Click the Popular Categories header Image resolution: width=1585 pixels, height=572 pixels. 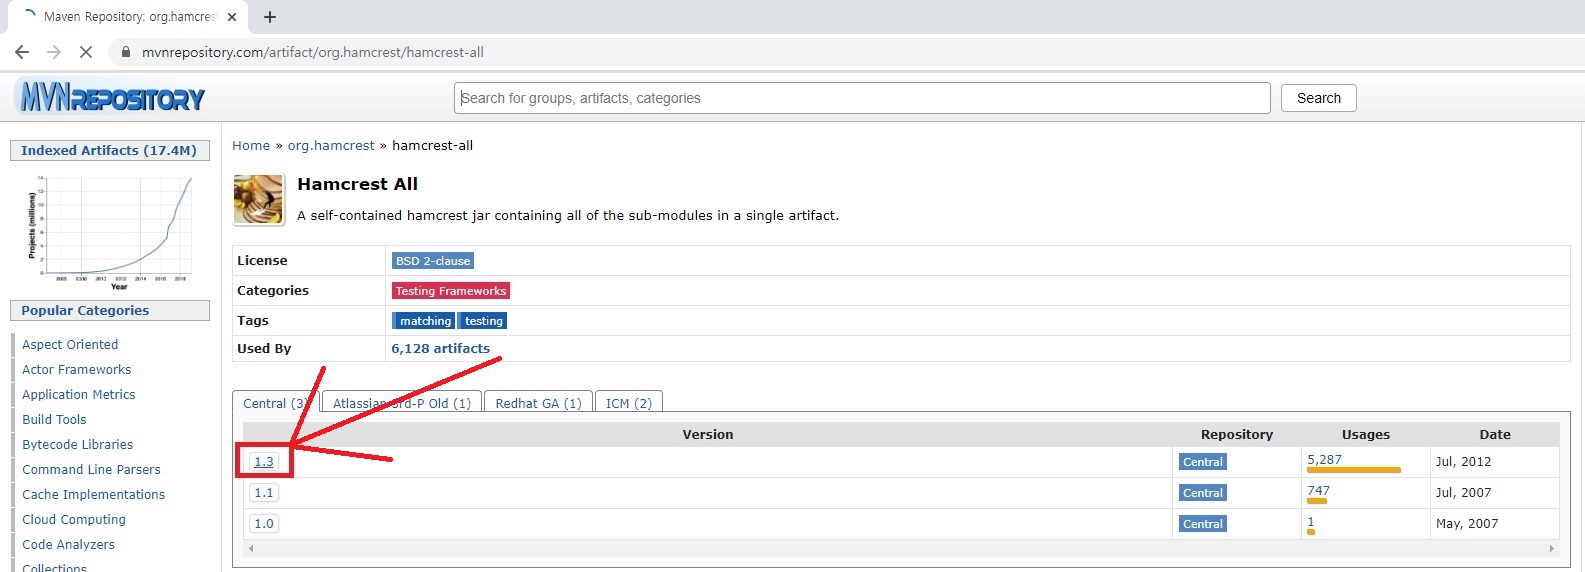click(x=110, y=311)
